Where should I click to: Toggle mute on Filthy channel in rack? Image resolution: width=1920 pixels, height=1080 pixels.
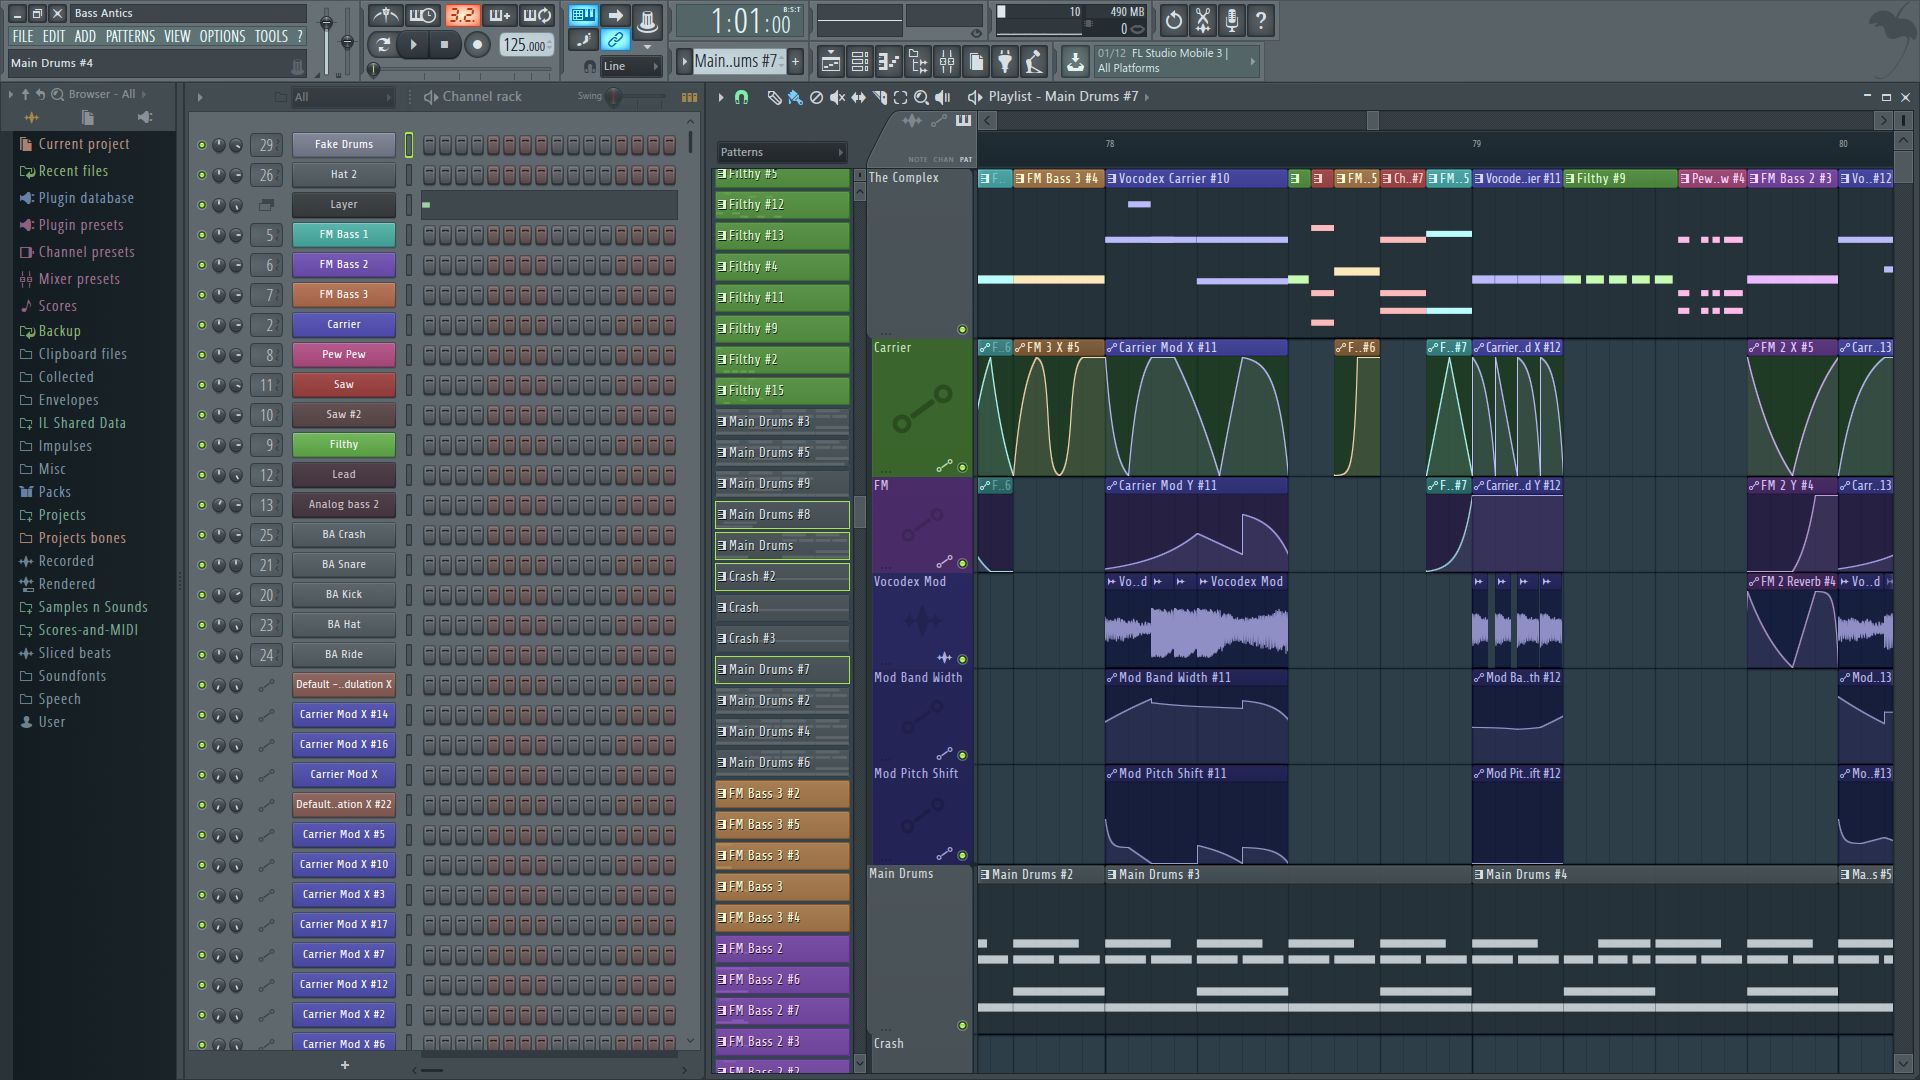(x=199, y=443)
